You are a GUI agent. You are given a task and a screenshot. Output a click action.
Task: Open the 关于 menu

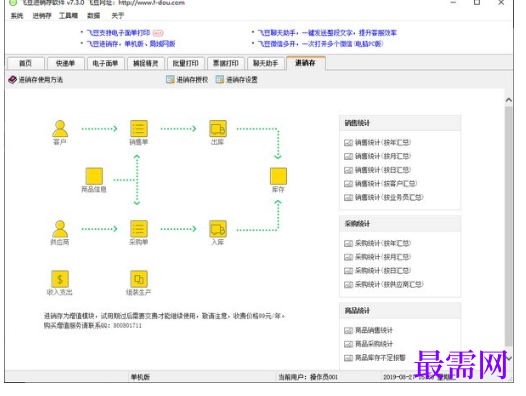tap(118, 15)
